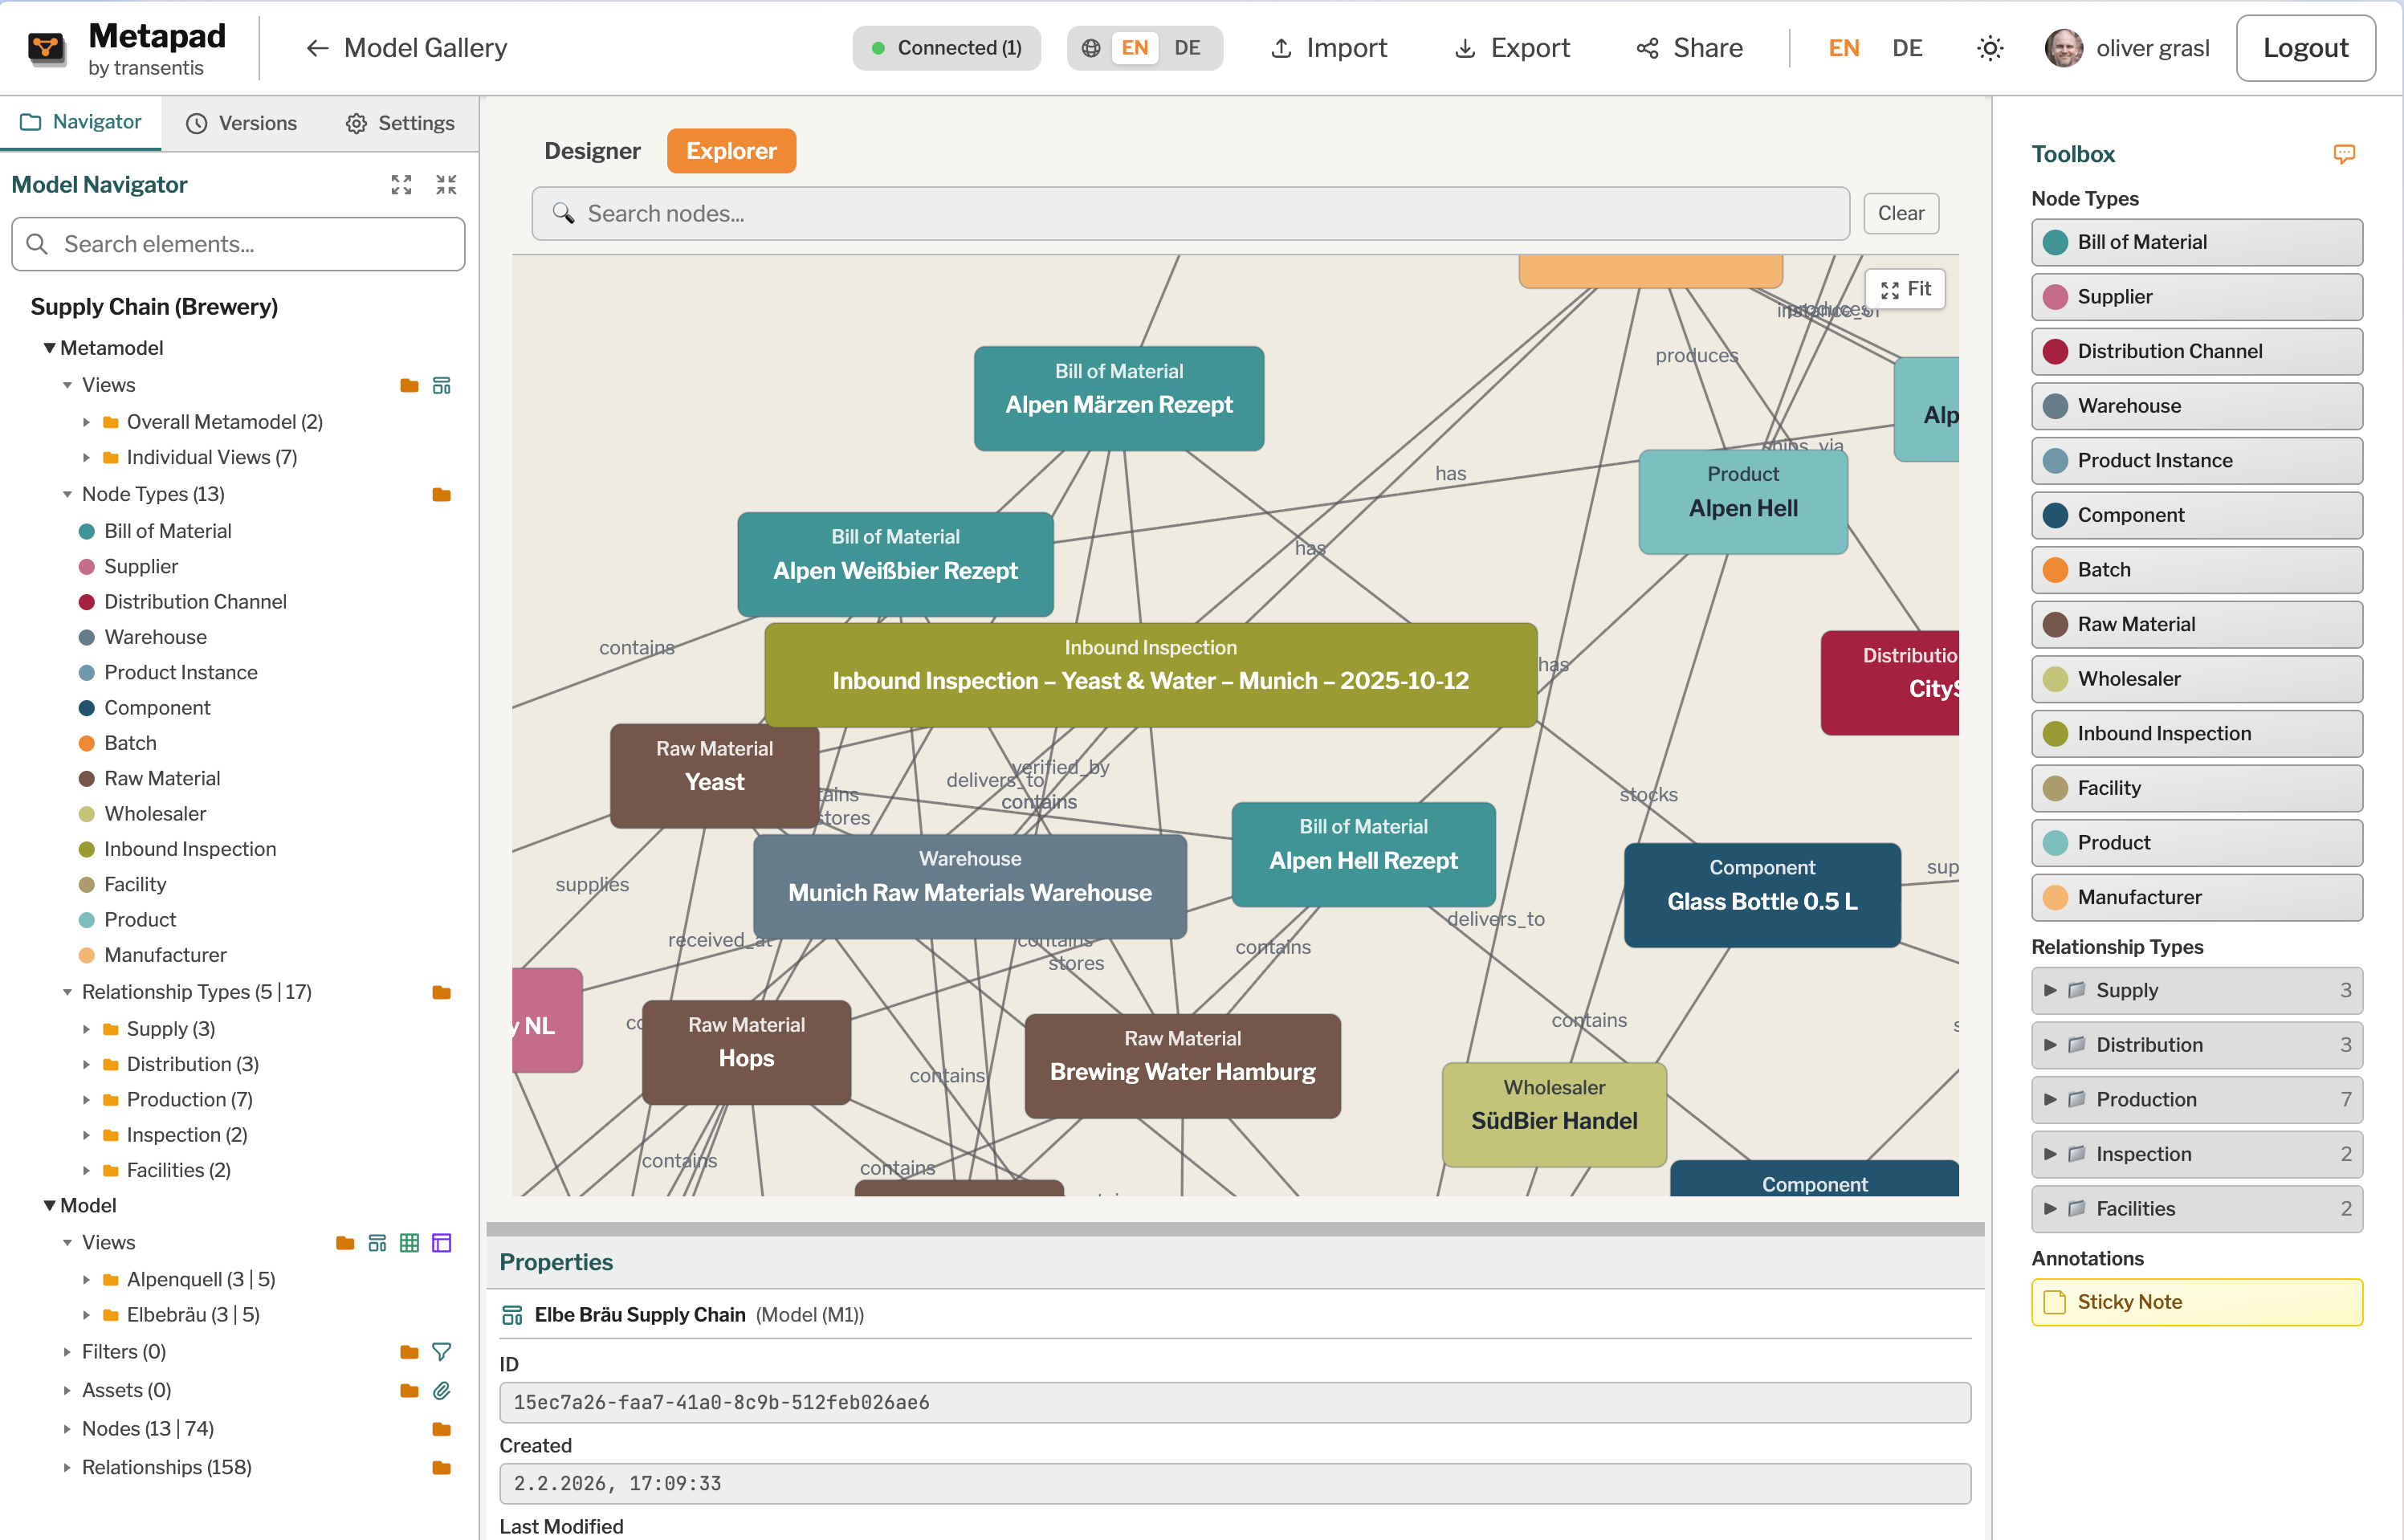2404x1540 pixels.
Task: Open the purple matrix view icon beside Views
Action: pyautogui.click(x=442, y=1242)
